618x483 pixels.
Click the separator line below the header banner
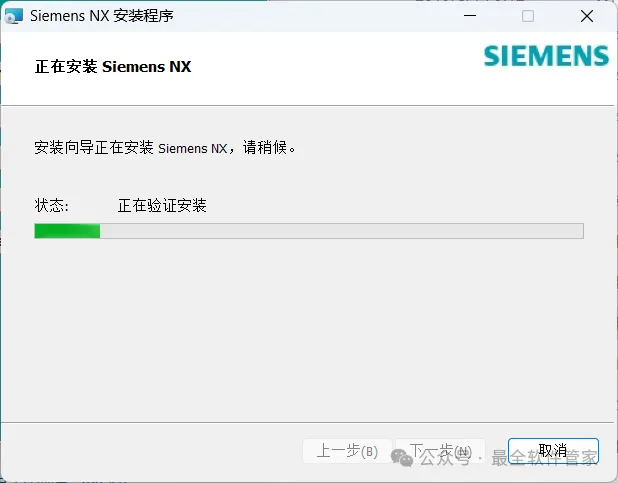tap(307, 105)
